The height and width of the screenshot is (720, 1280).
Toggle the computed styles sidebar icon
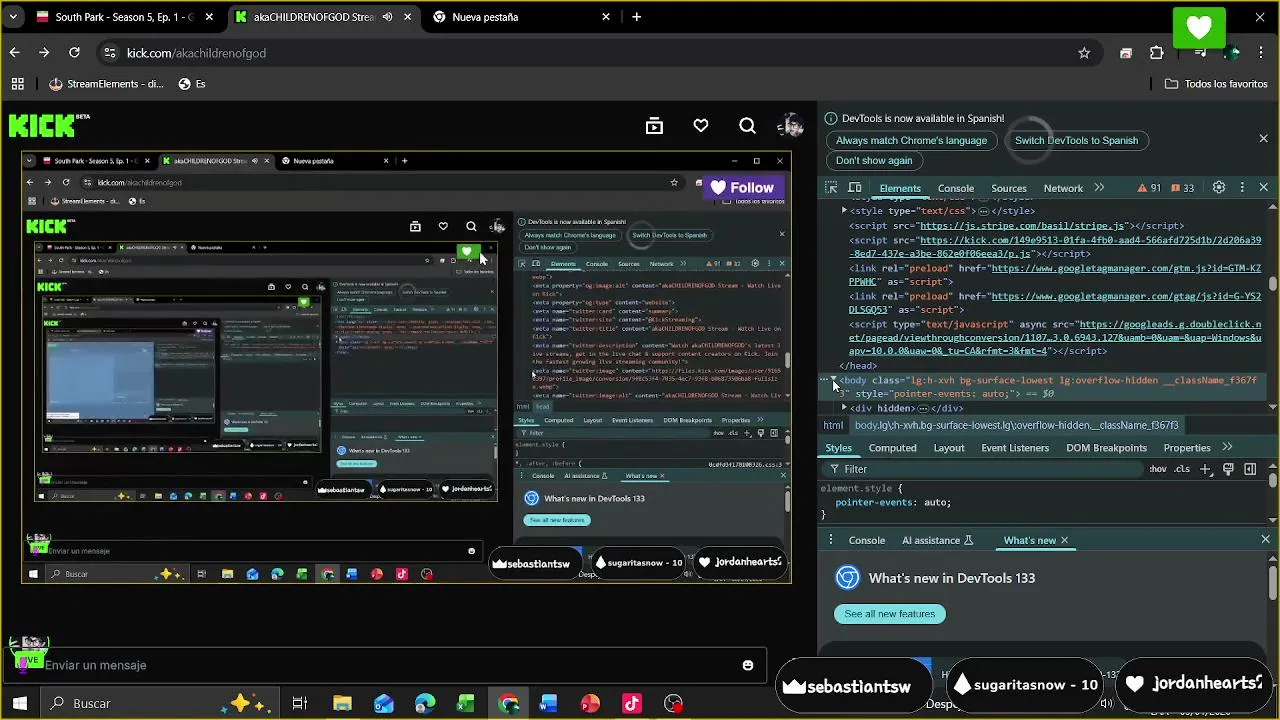[x=1250, y=469]
